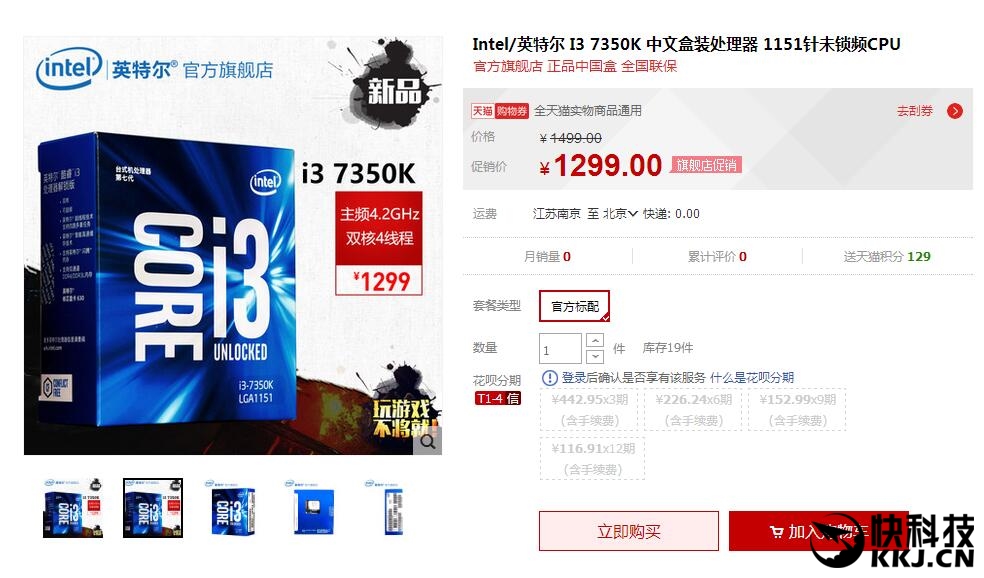984x578 pixels.
Task: Click the T1-4 信 badge under 花呗分期
Action: click(498, 398)
